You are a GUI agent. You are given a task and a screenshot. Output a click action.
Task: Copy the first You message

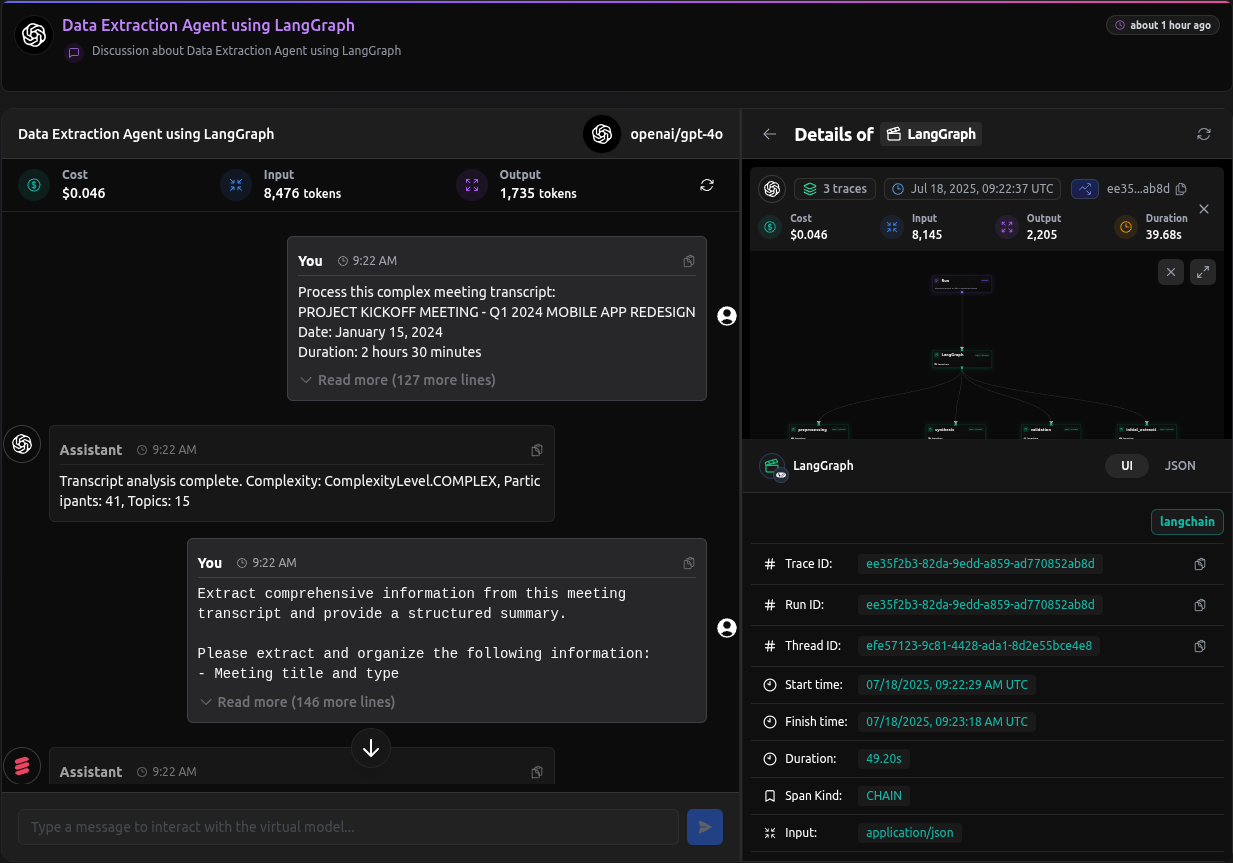(x=689, y=261)
